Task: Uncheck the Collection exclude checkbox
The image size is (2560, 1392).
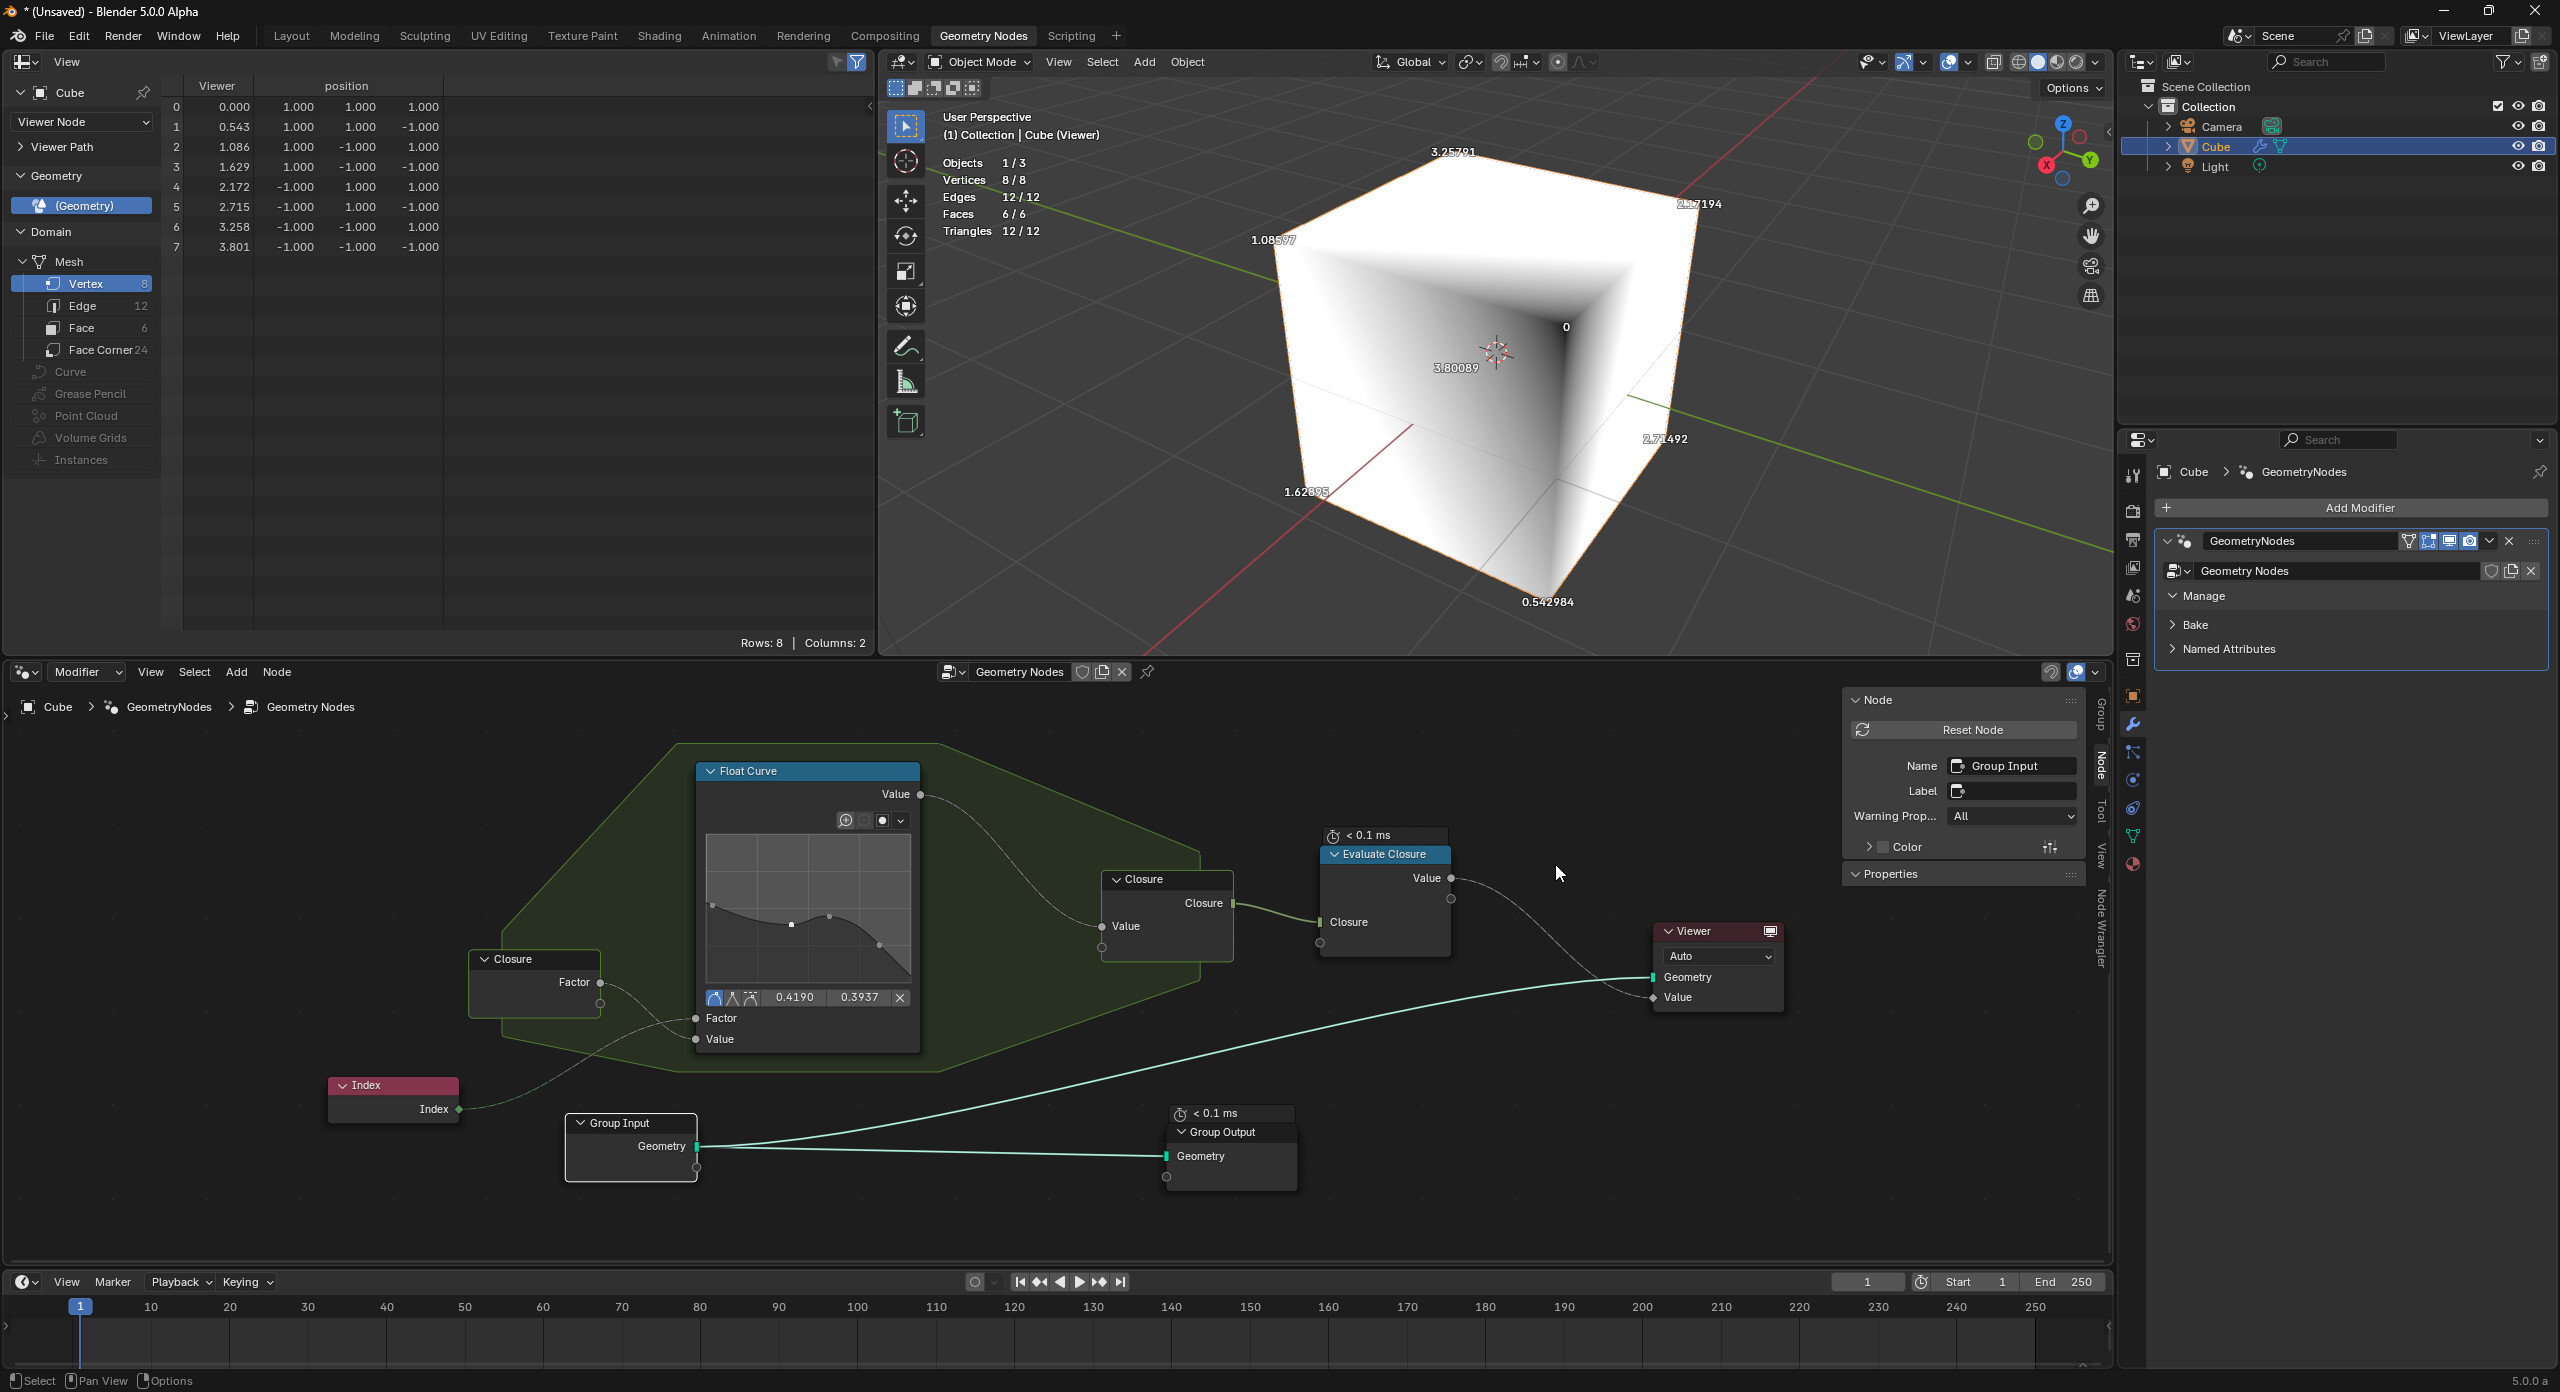Action: [x=2497, y=107]
